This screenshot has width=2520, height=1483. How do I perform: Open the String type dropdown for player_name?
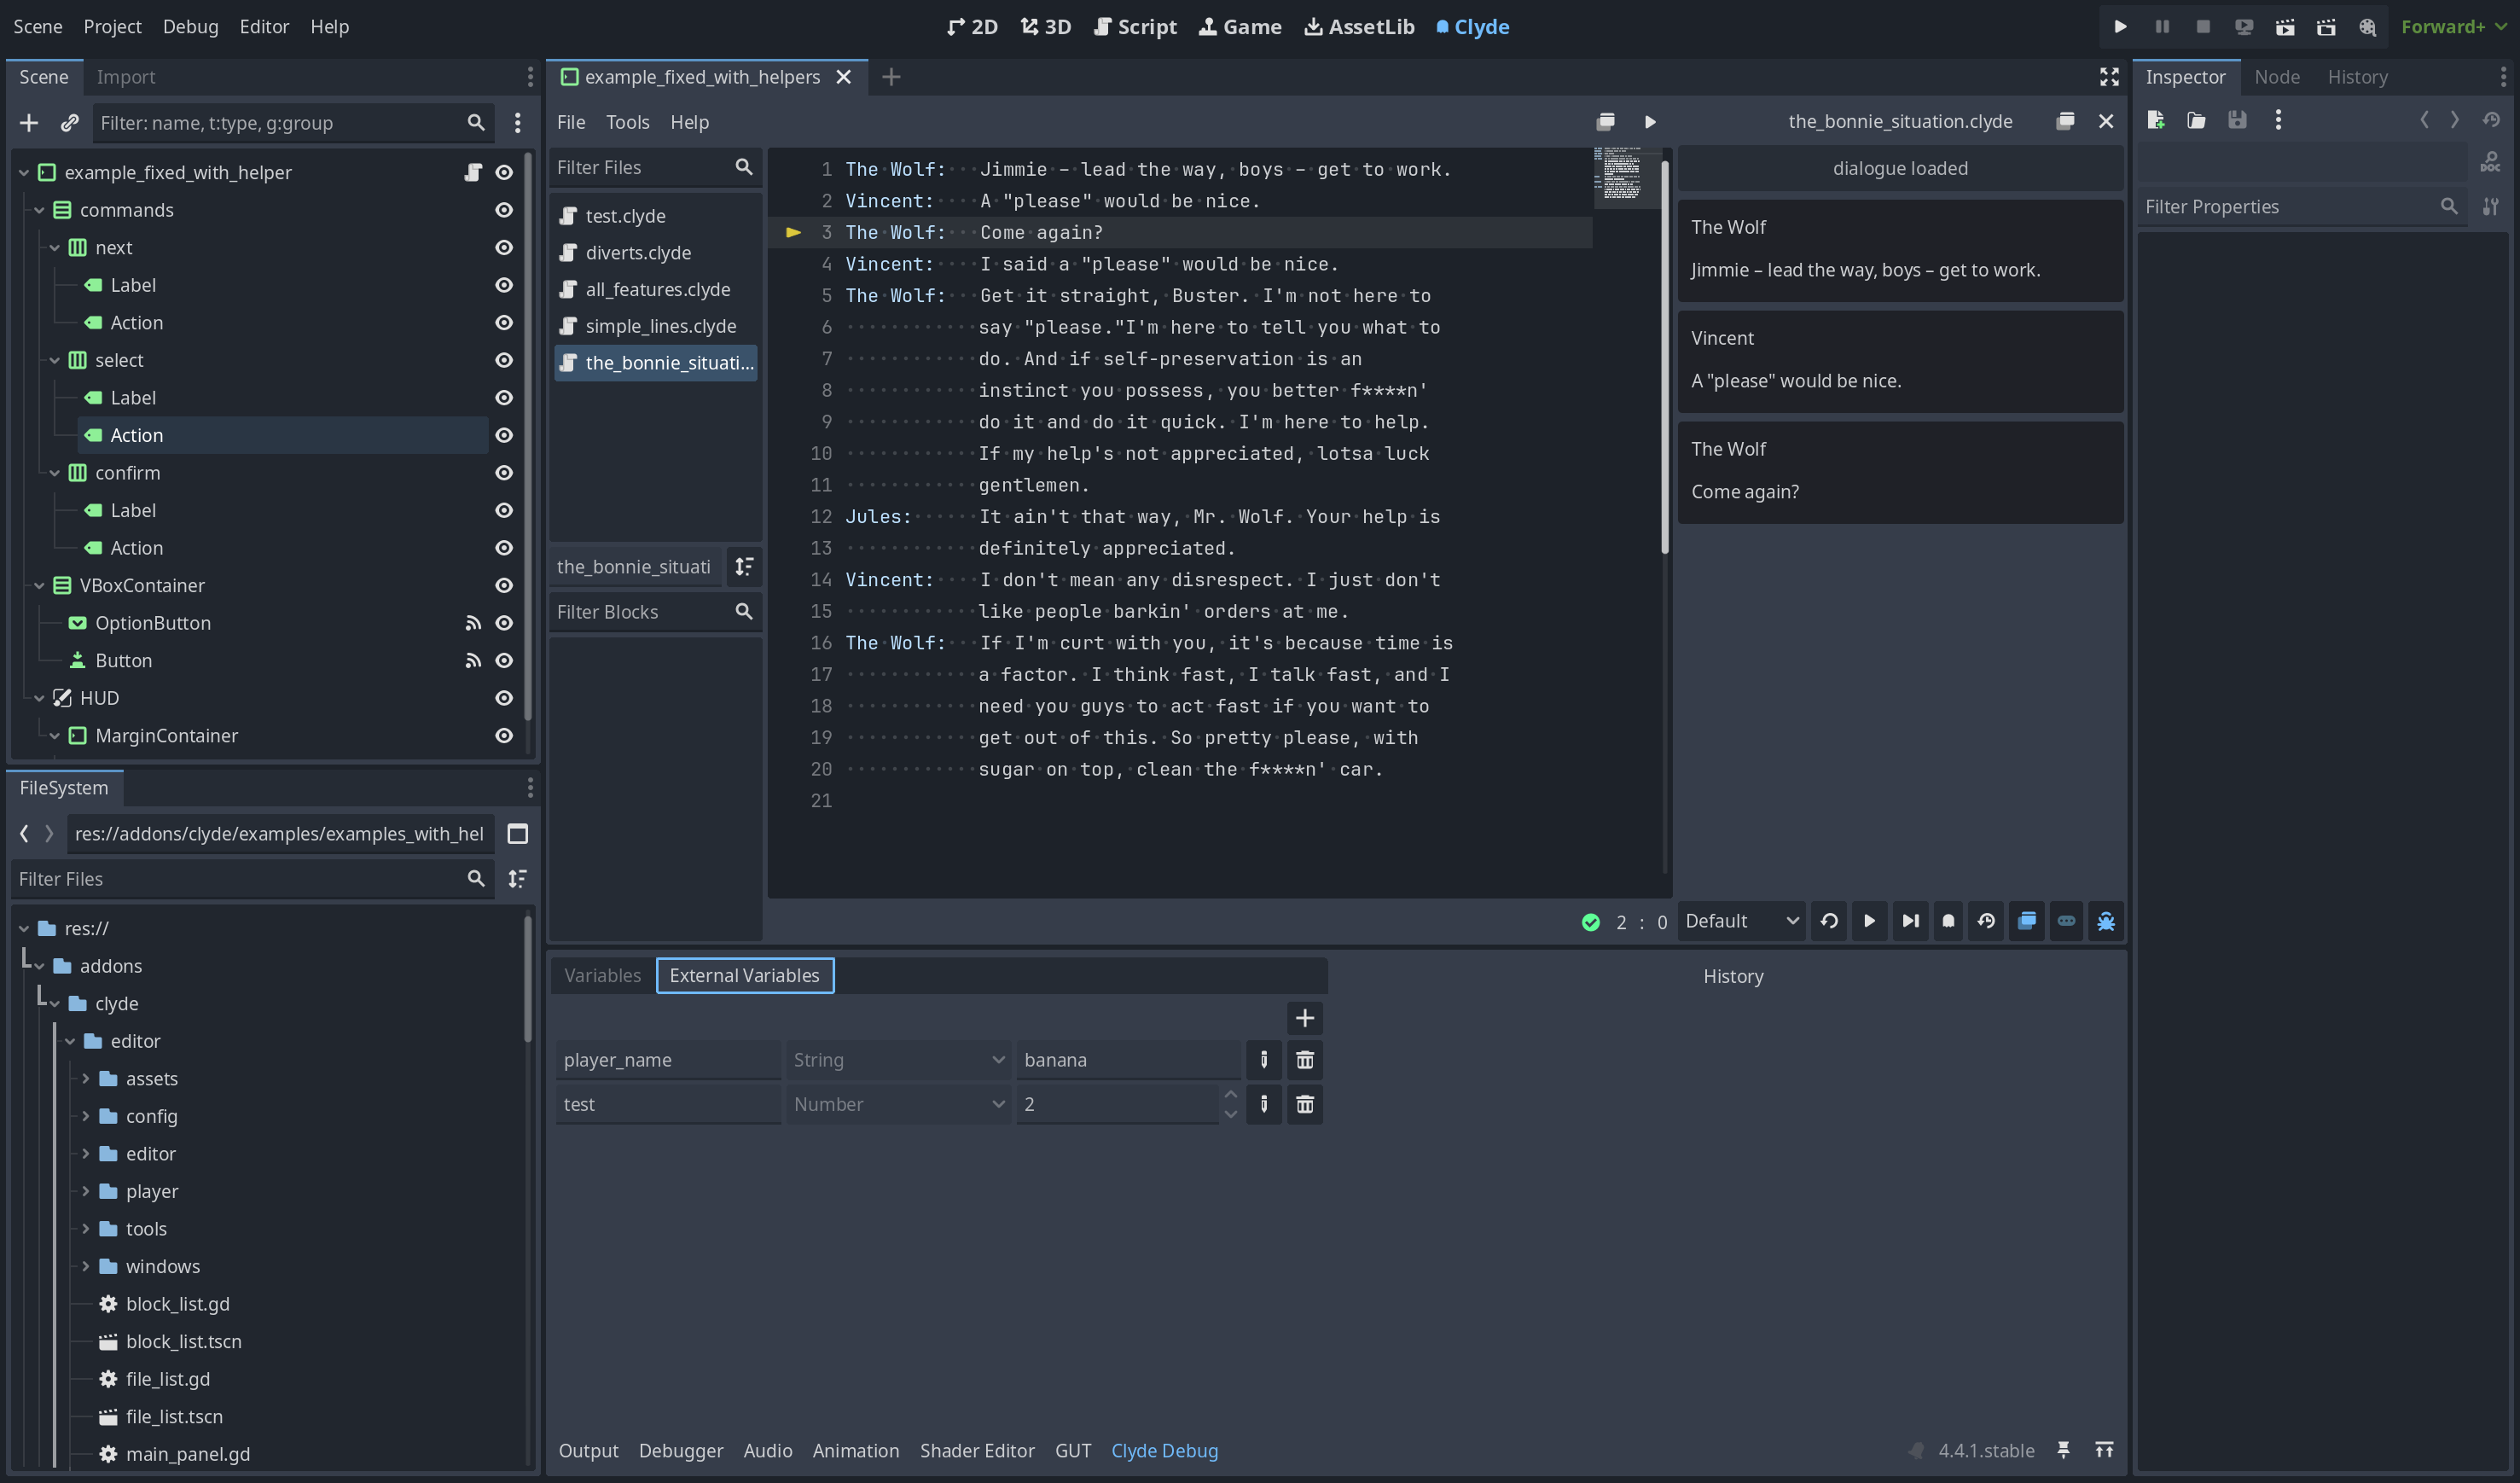tap(897, 1060)
